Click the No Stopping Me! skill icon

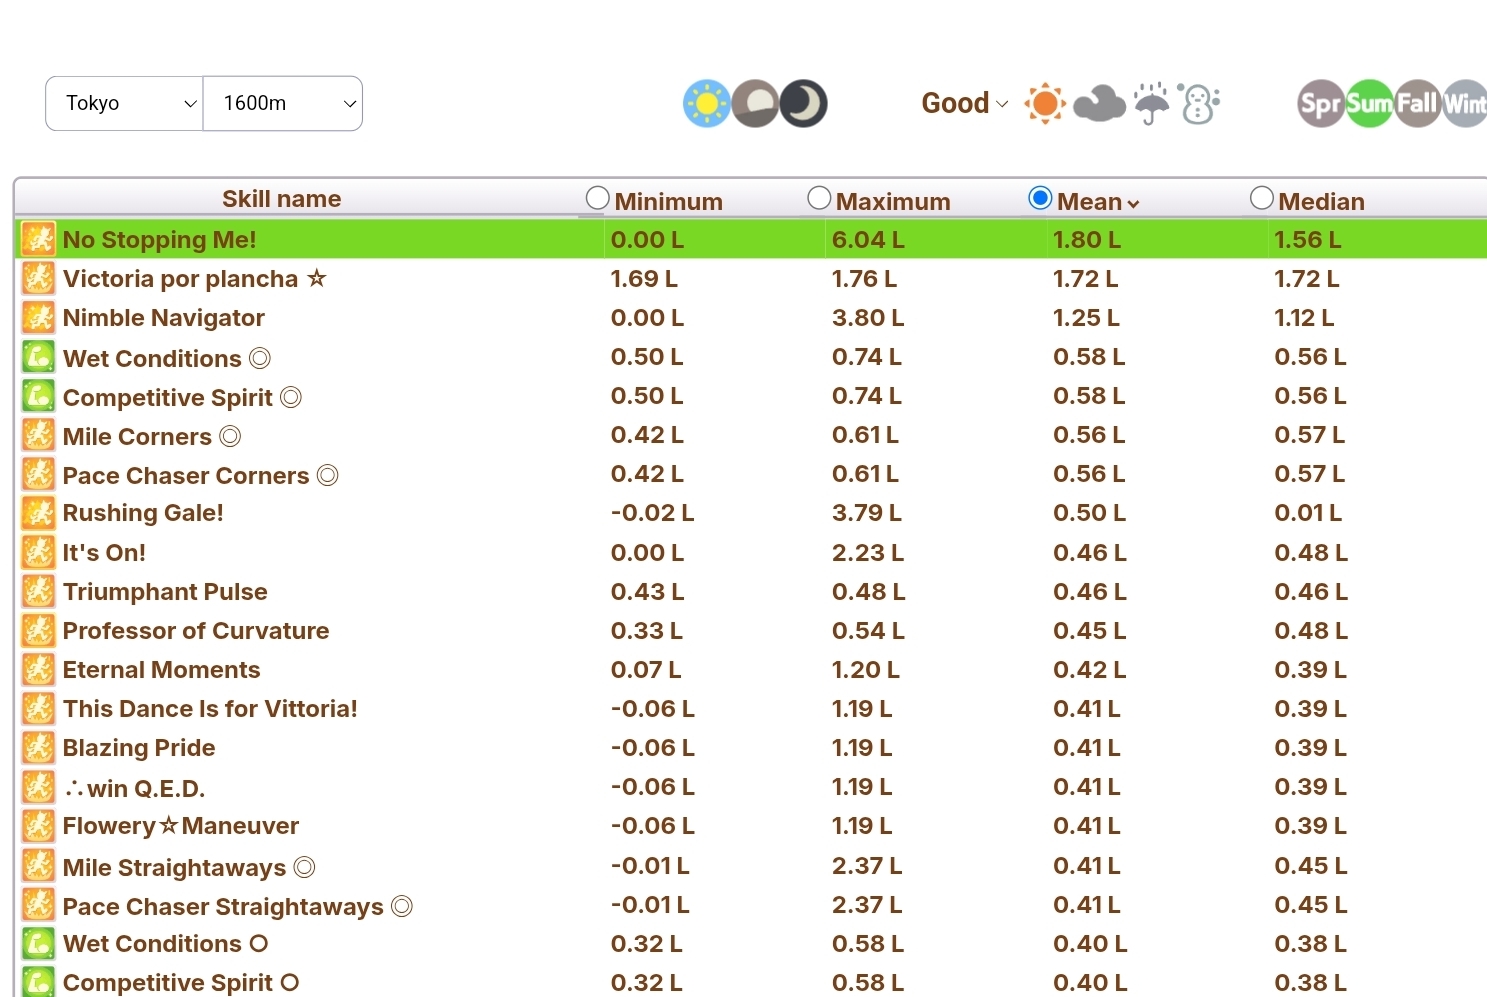(x=38, y=239)
